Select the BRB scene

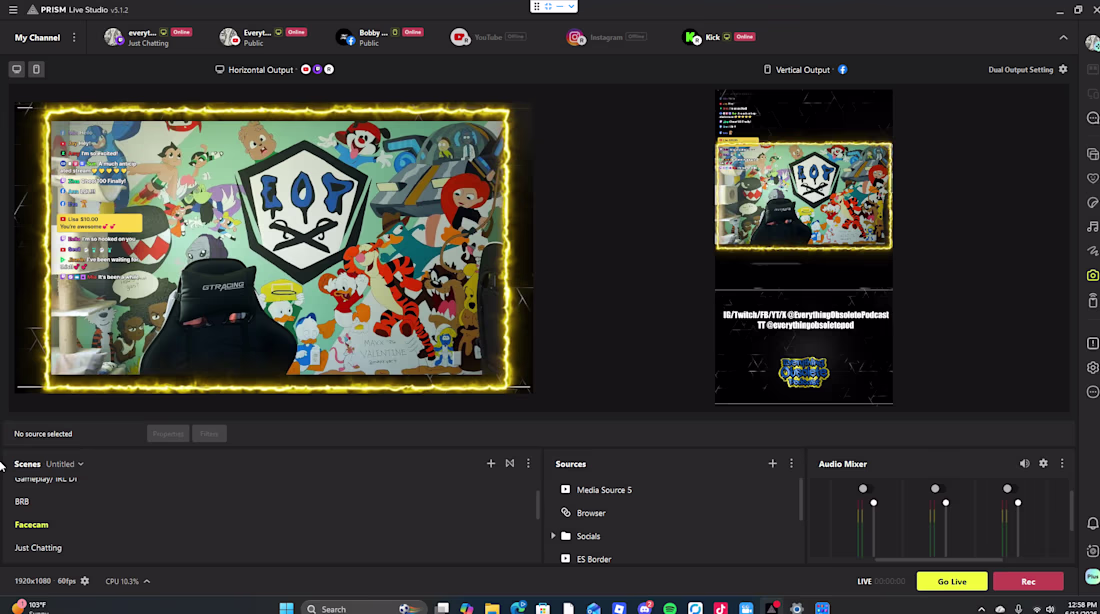coord(22,502)
